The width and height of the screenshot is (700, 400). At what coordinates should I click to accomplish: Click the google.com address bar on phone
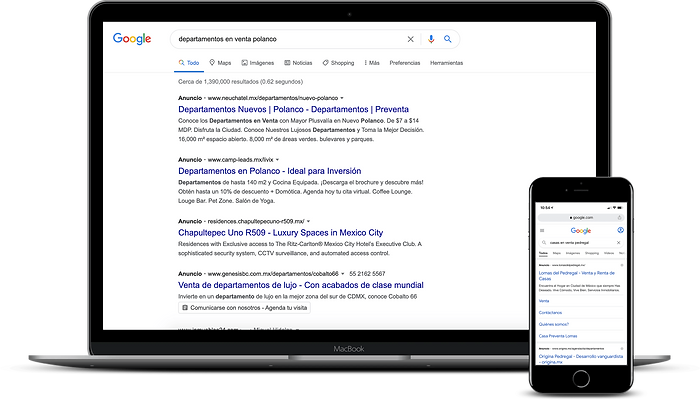click(x=581, y=217)
